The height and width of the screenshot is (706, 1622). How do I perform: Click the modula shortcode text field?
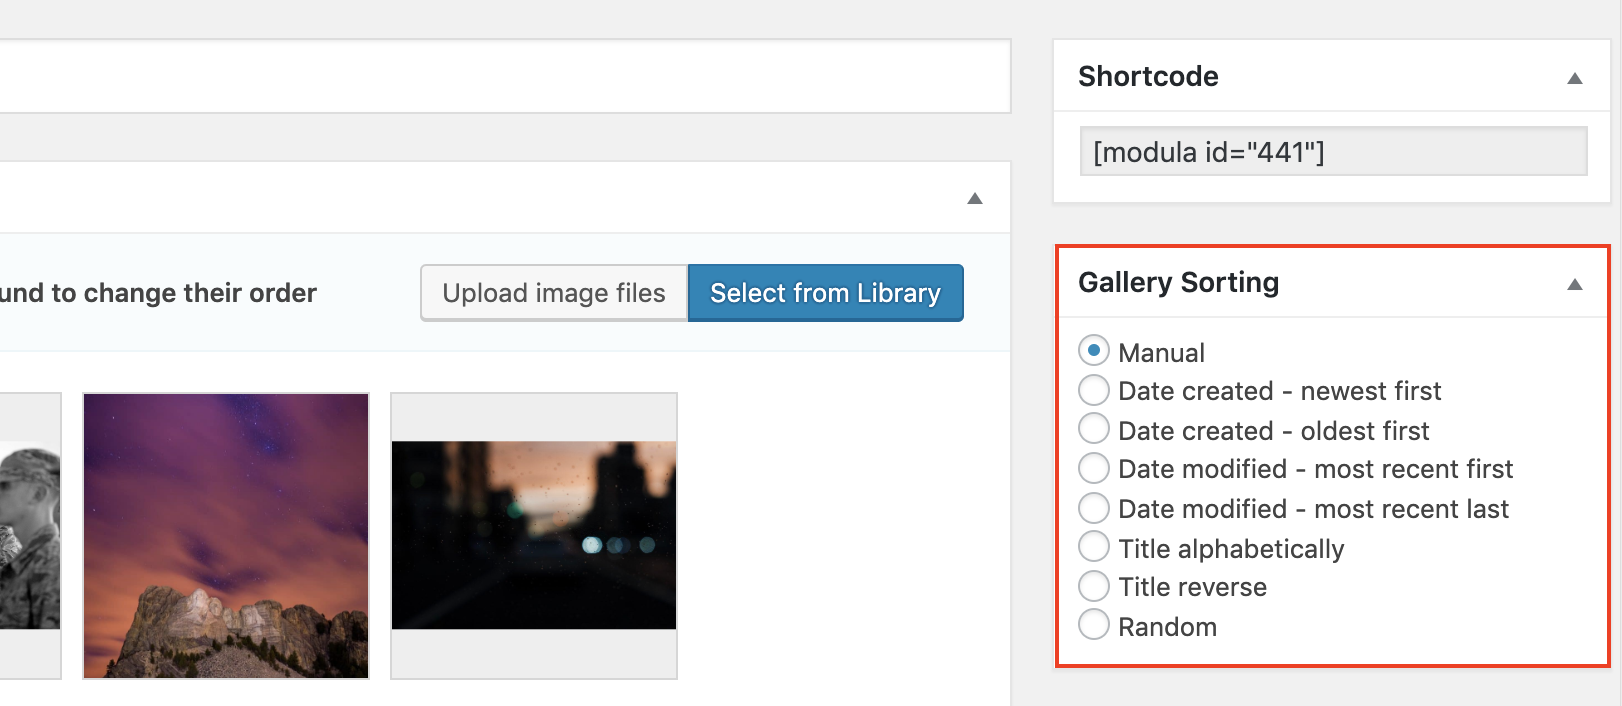point(1333,152)
